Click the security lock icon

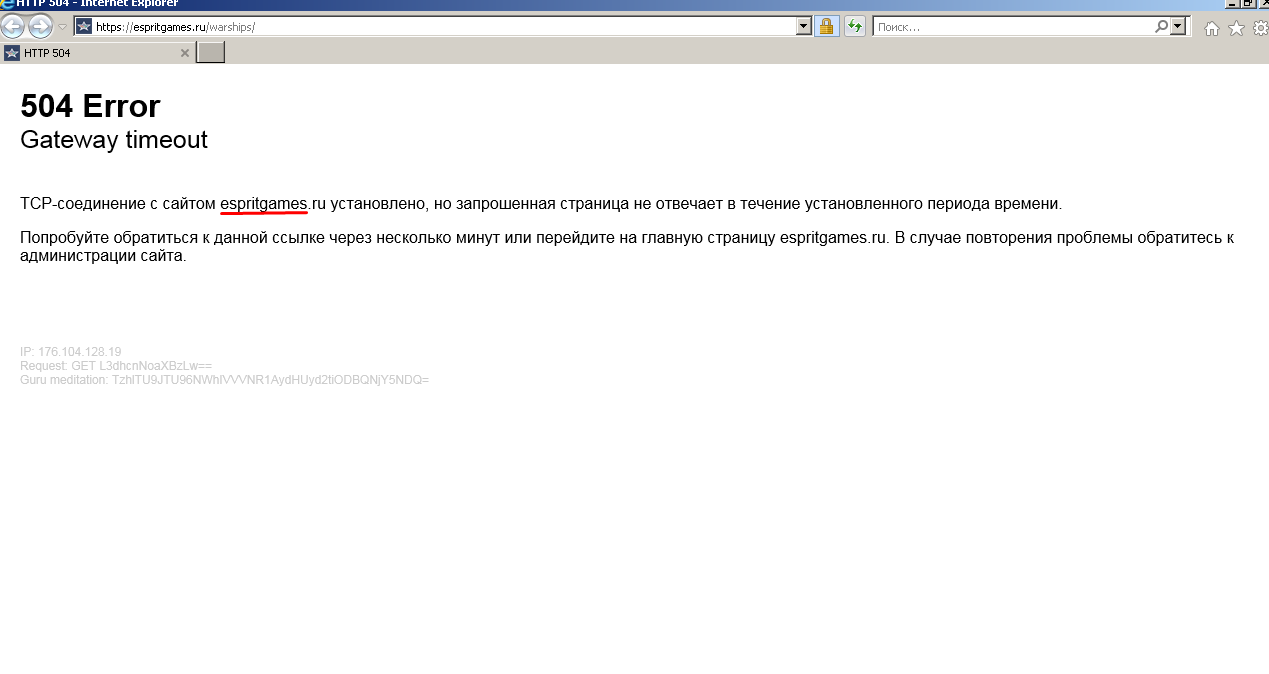click(x=826, y=27)
